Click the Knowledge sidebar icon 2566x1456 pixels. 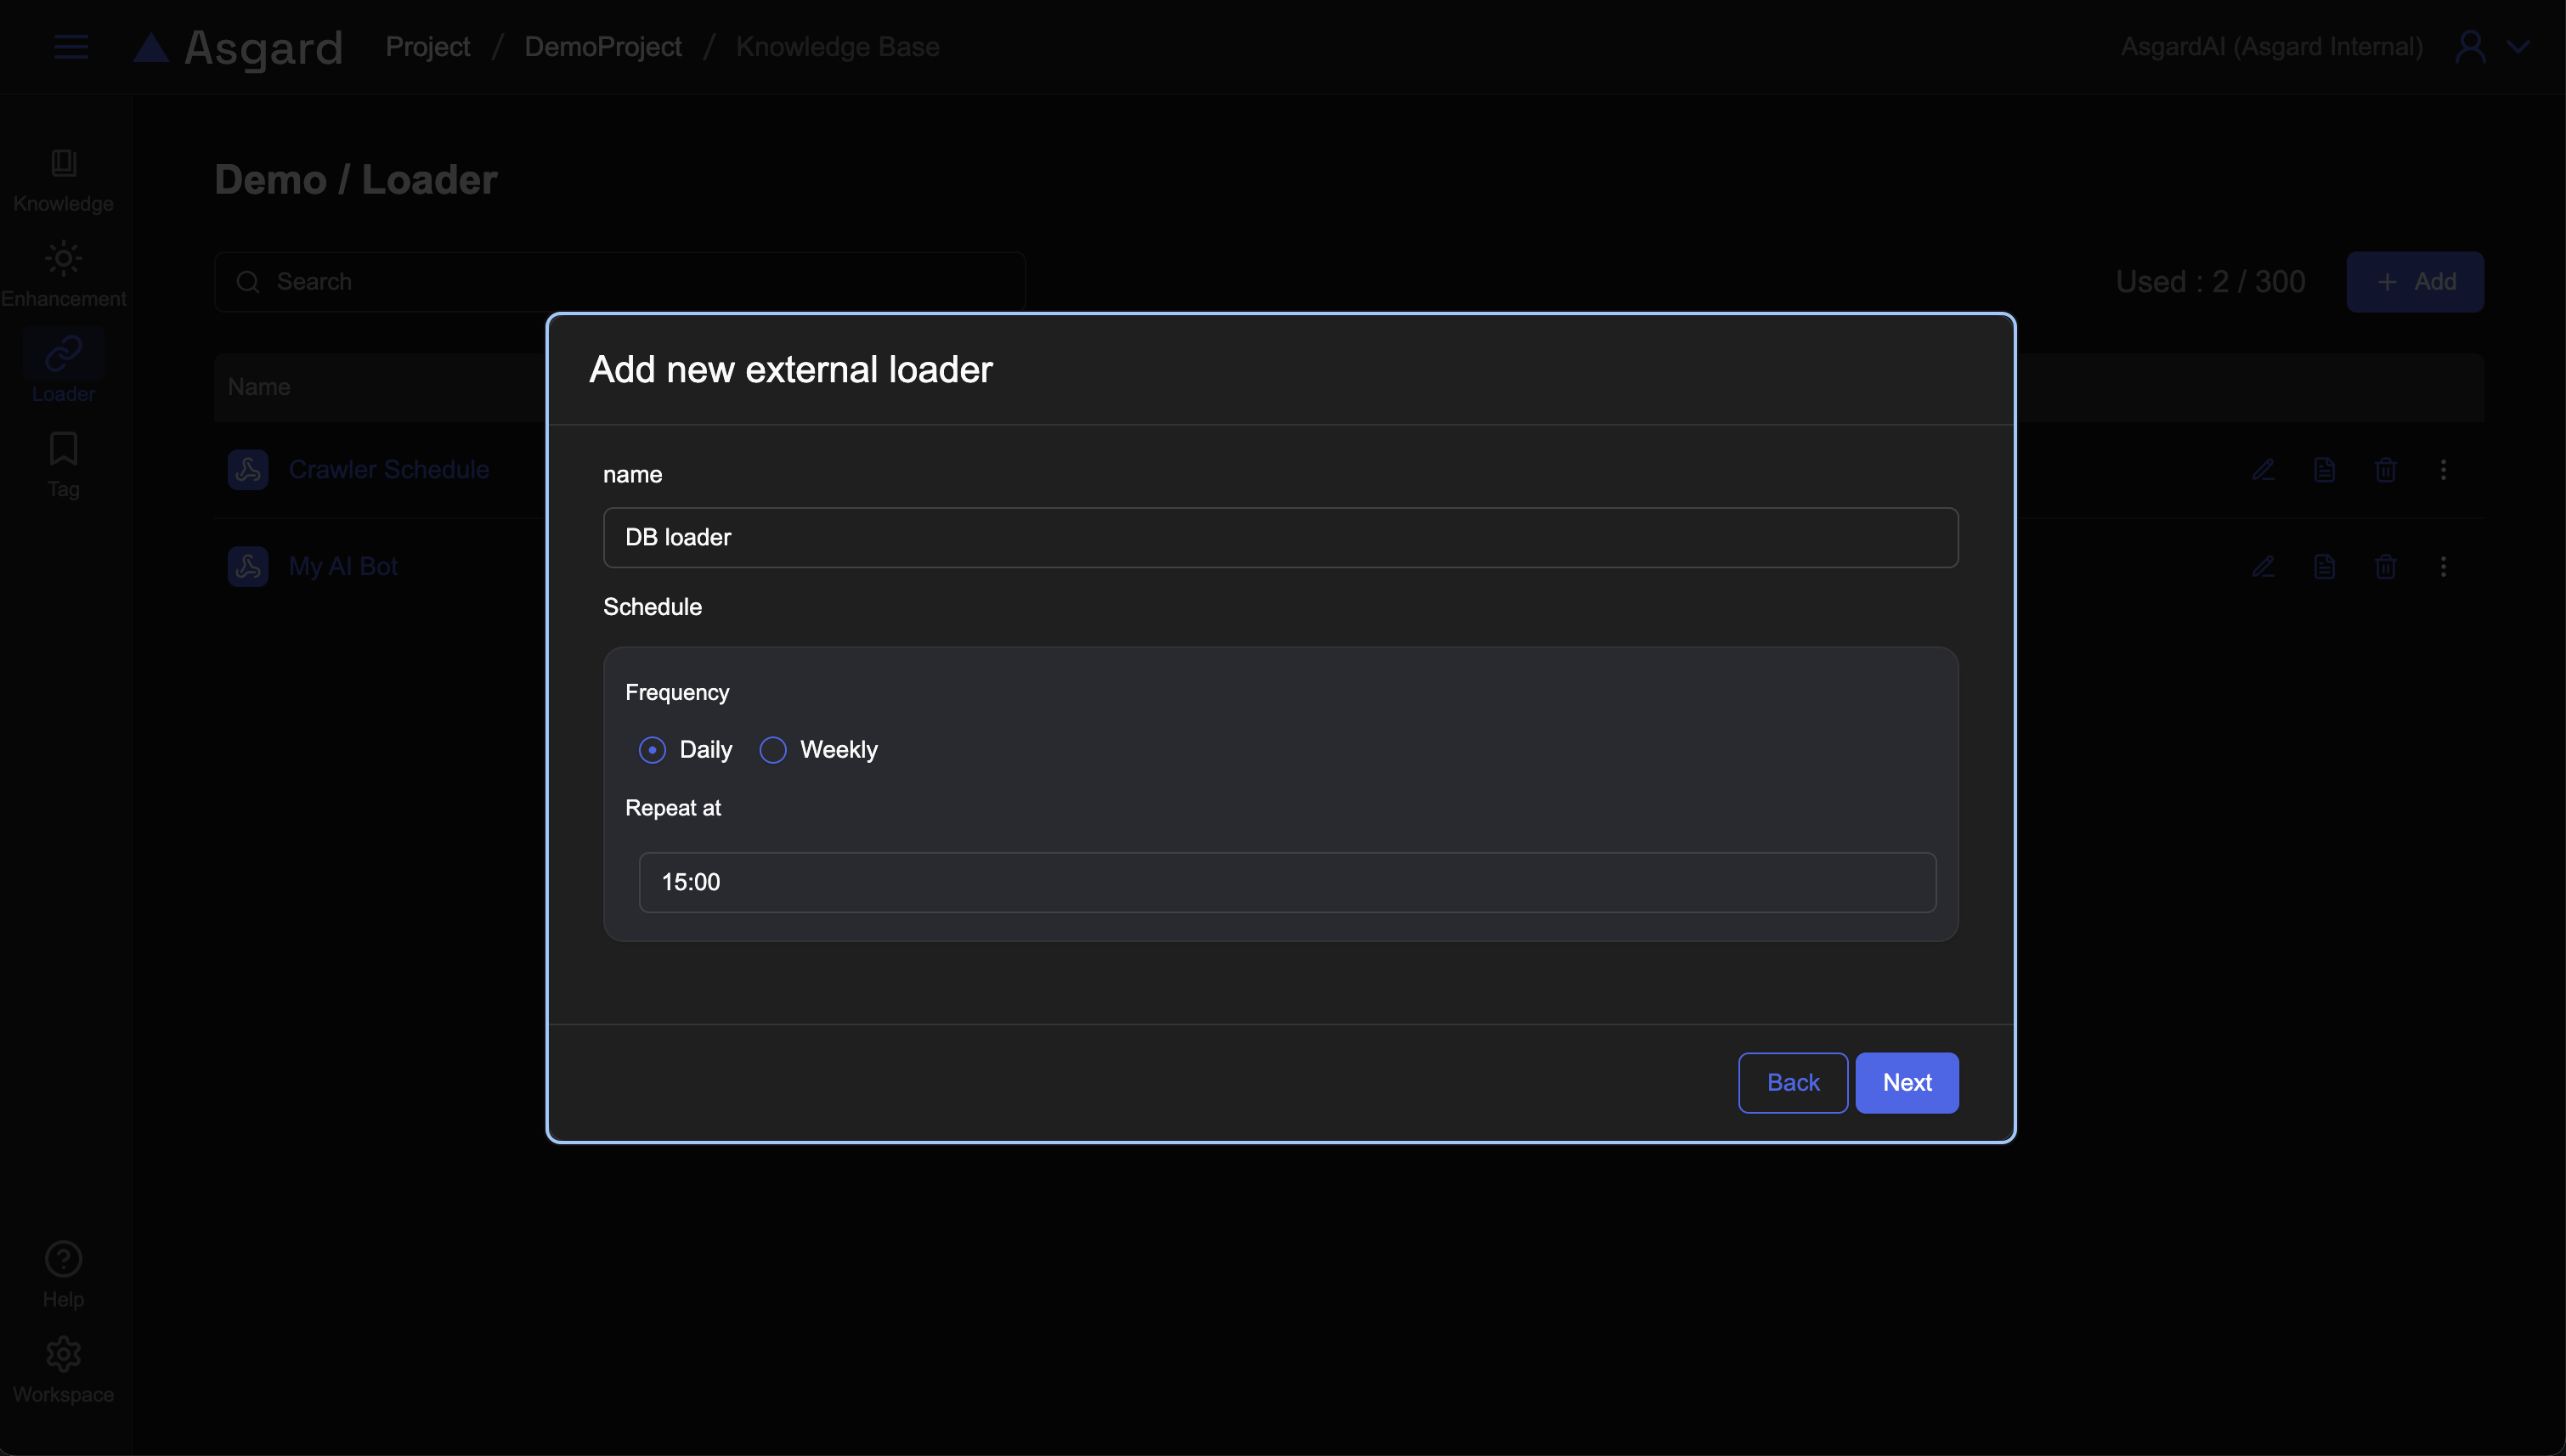63,164
